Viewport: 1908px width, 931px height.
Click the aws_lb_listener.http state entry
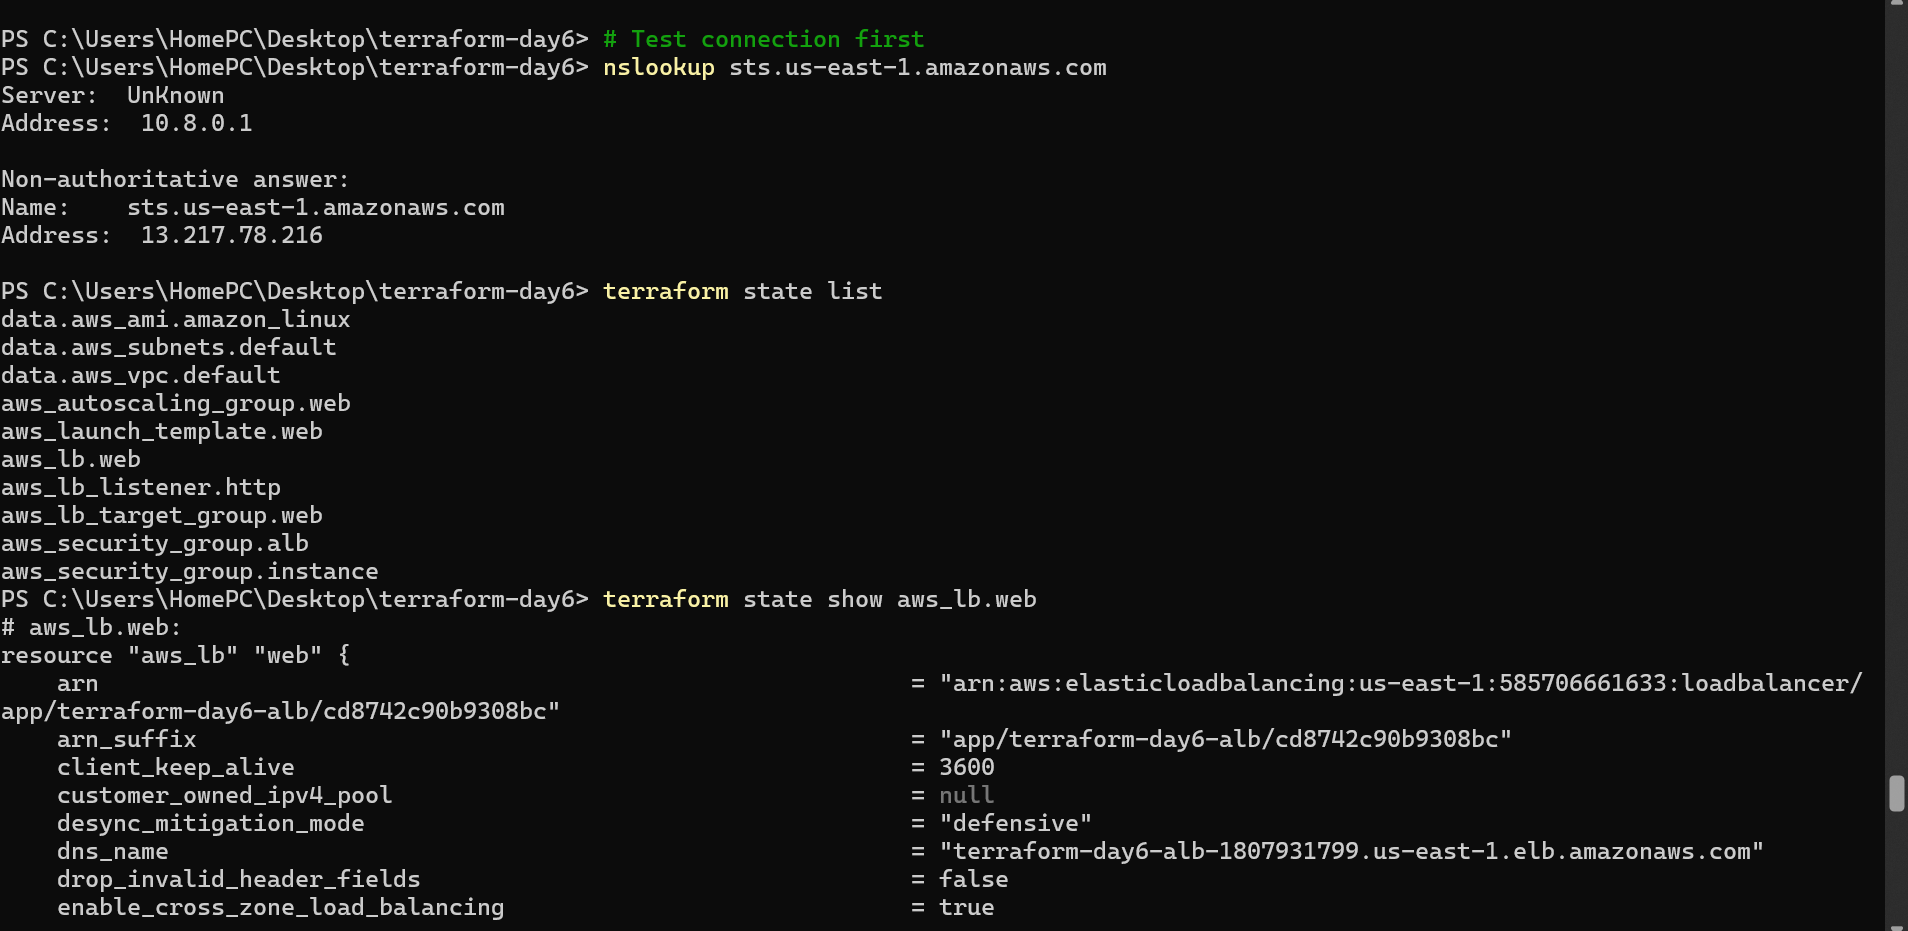[141, 488]
